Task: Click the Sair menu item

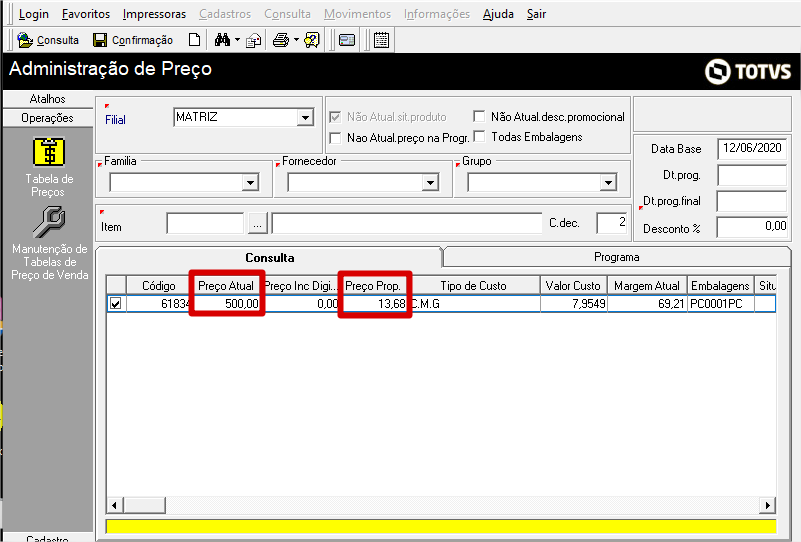Action: tap(536, 14)
